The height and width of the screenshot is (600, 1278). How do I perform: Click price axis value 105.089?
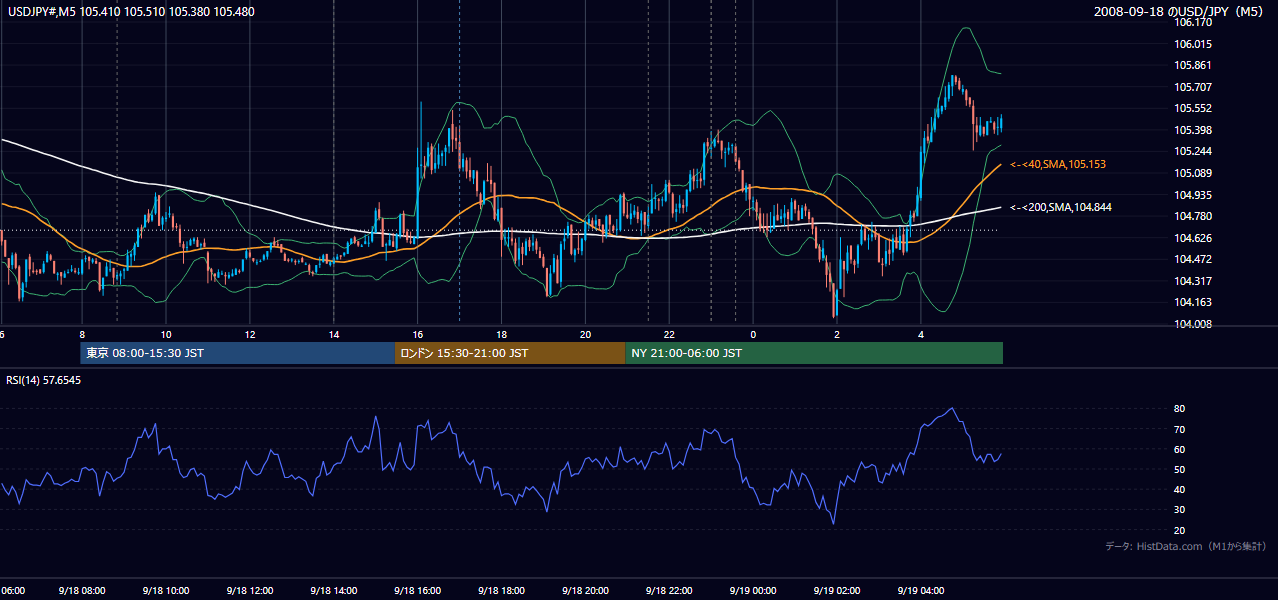pos(1193,173)
